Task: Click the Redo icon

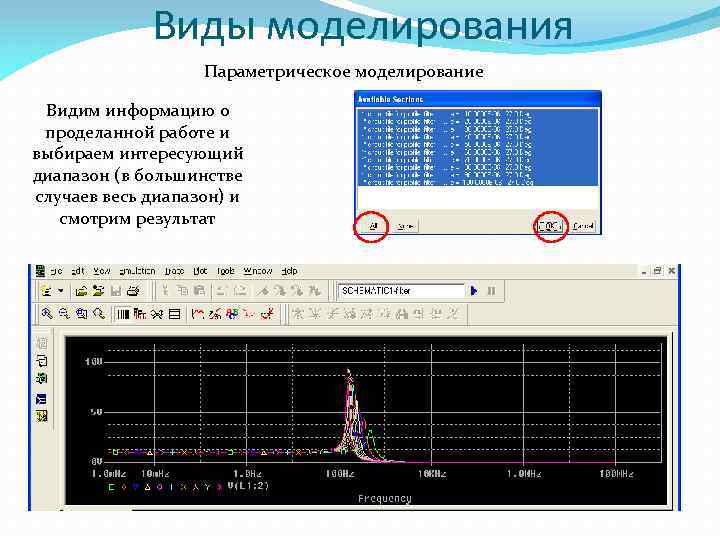Action: [240, 291]
